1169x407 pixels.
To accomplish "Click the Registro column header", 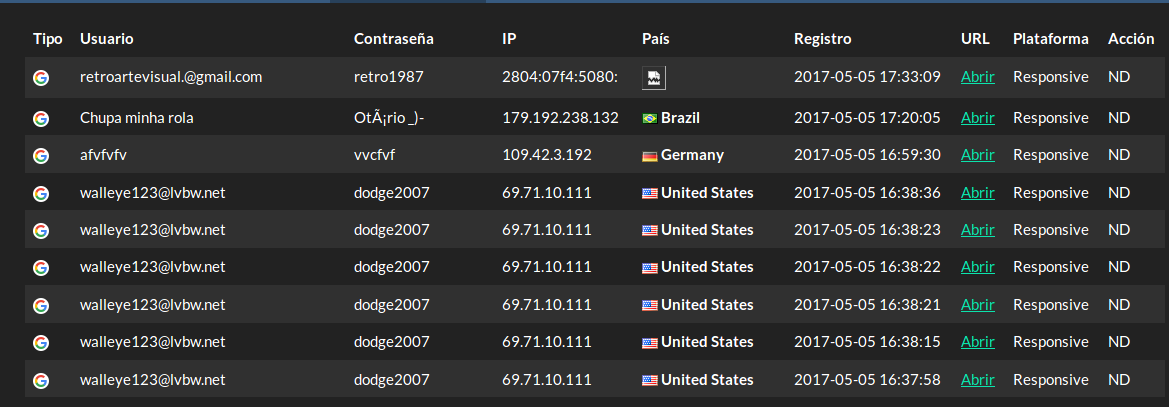I will click(x=822, y=39).
